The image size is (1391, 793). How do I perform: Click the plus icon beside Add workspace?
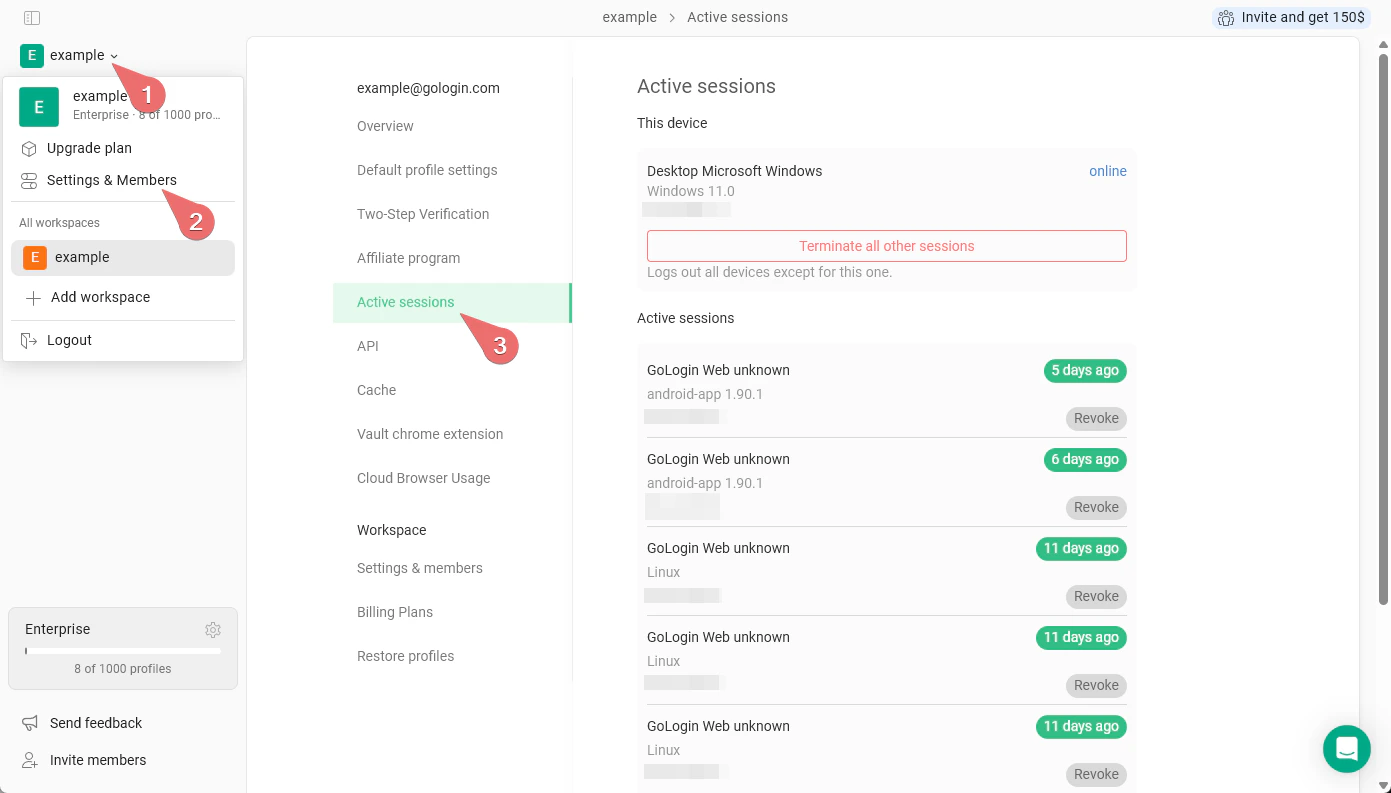coord(33,297)
